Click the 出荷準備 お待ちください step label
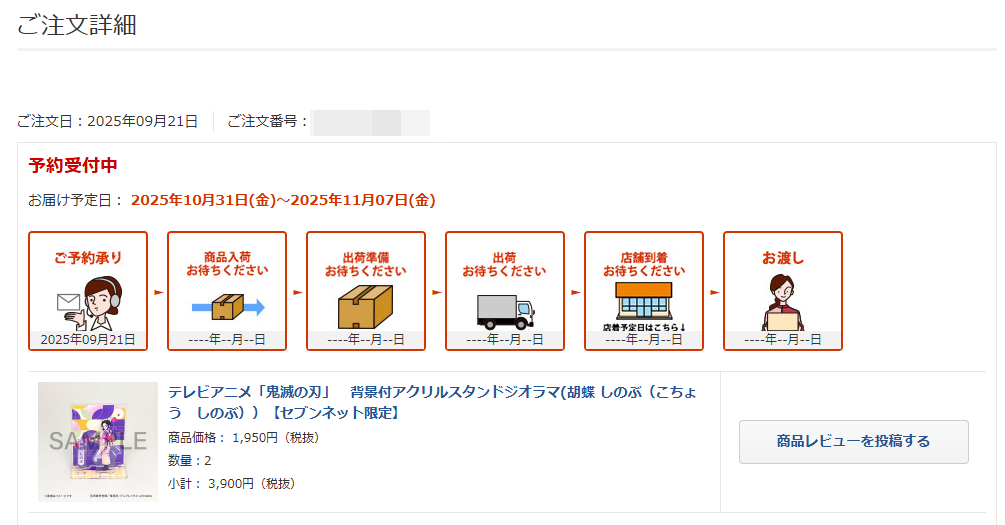The image size is (1005, 525). [366, 264]
